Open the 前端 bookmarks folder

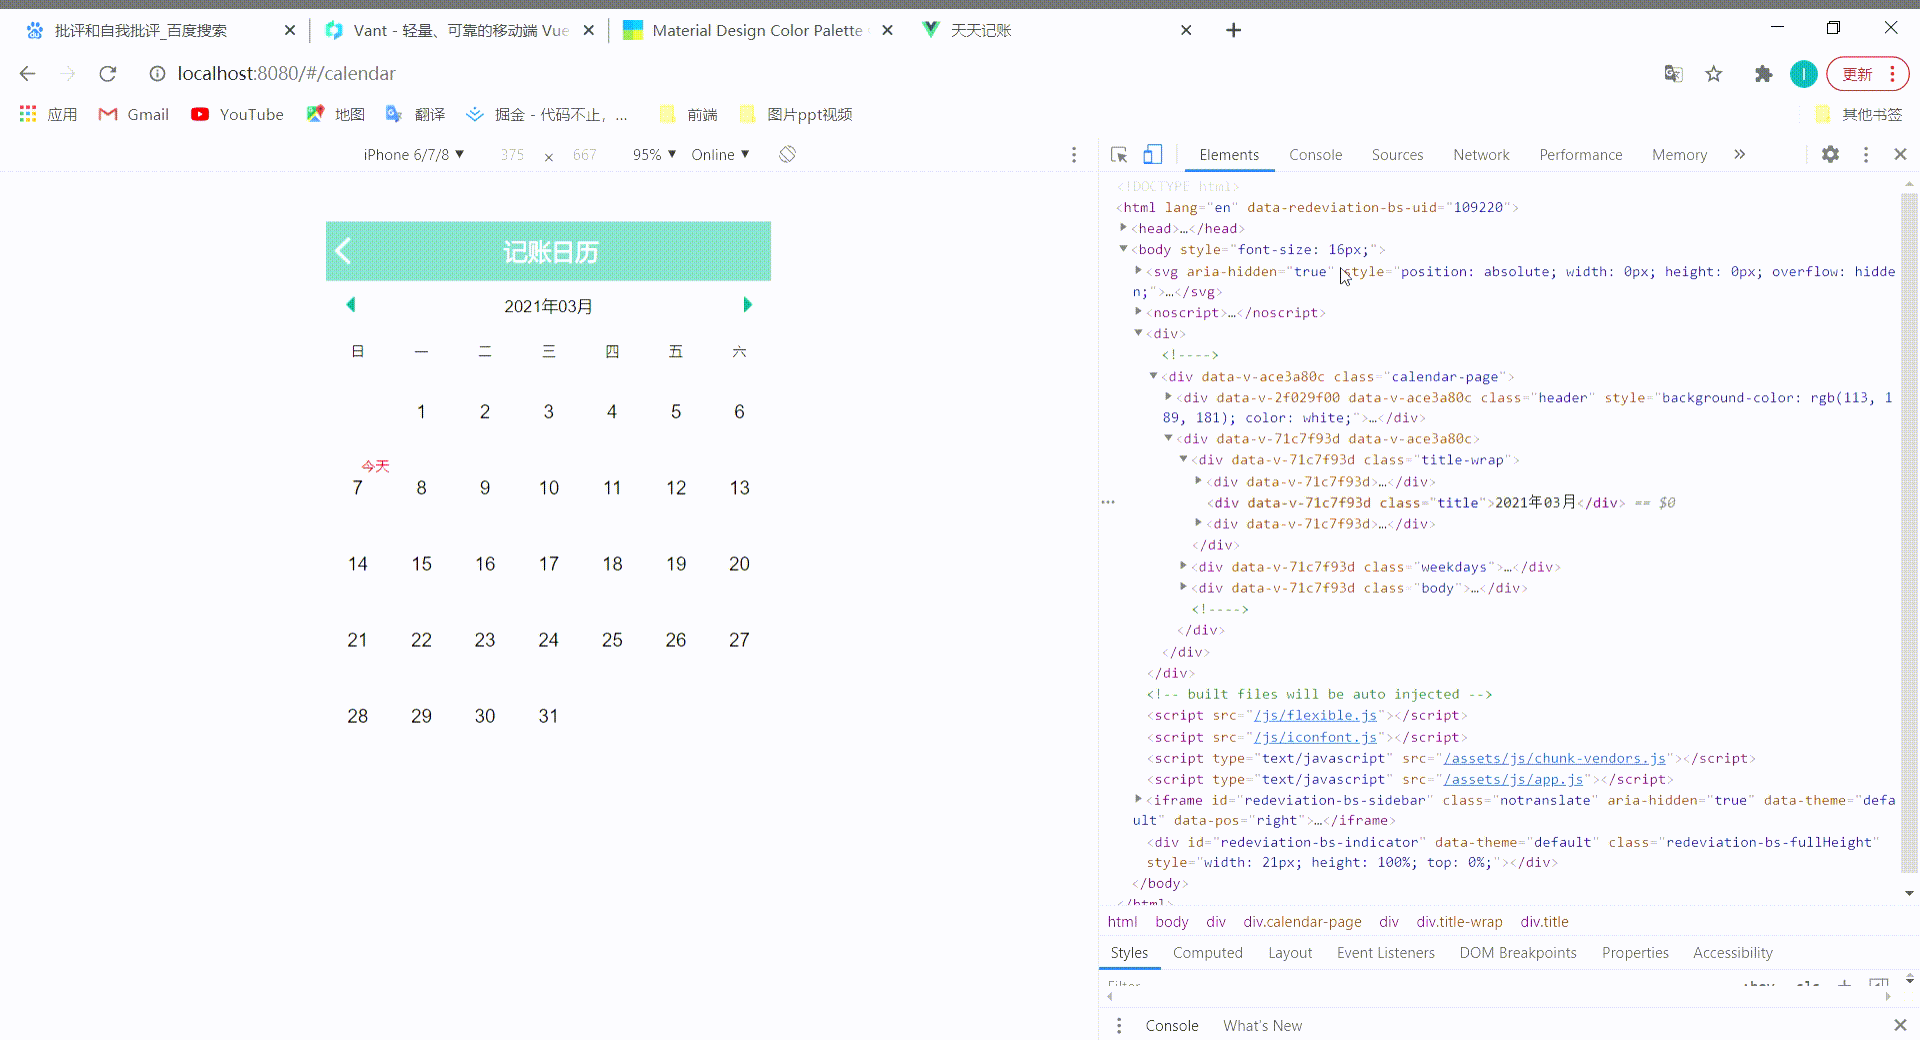click(x=688, y=114)
